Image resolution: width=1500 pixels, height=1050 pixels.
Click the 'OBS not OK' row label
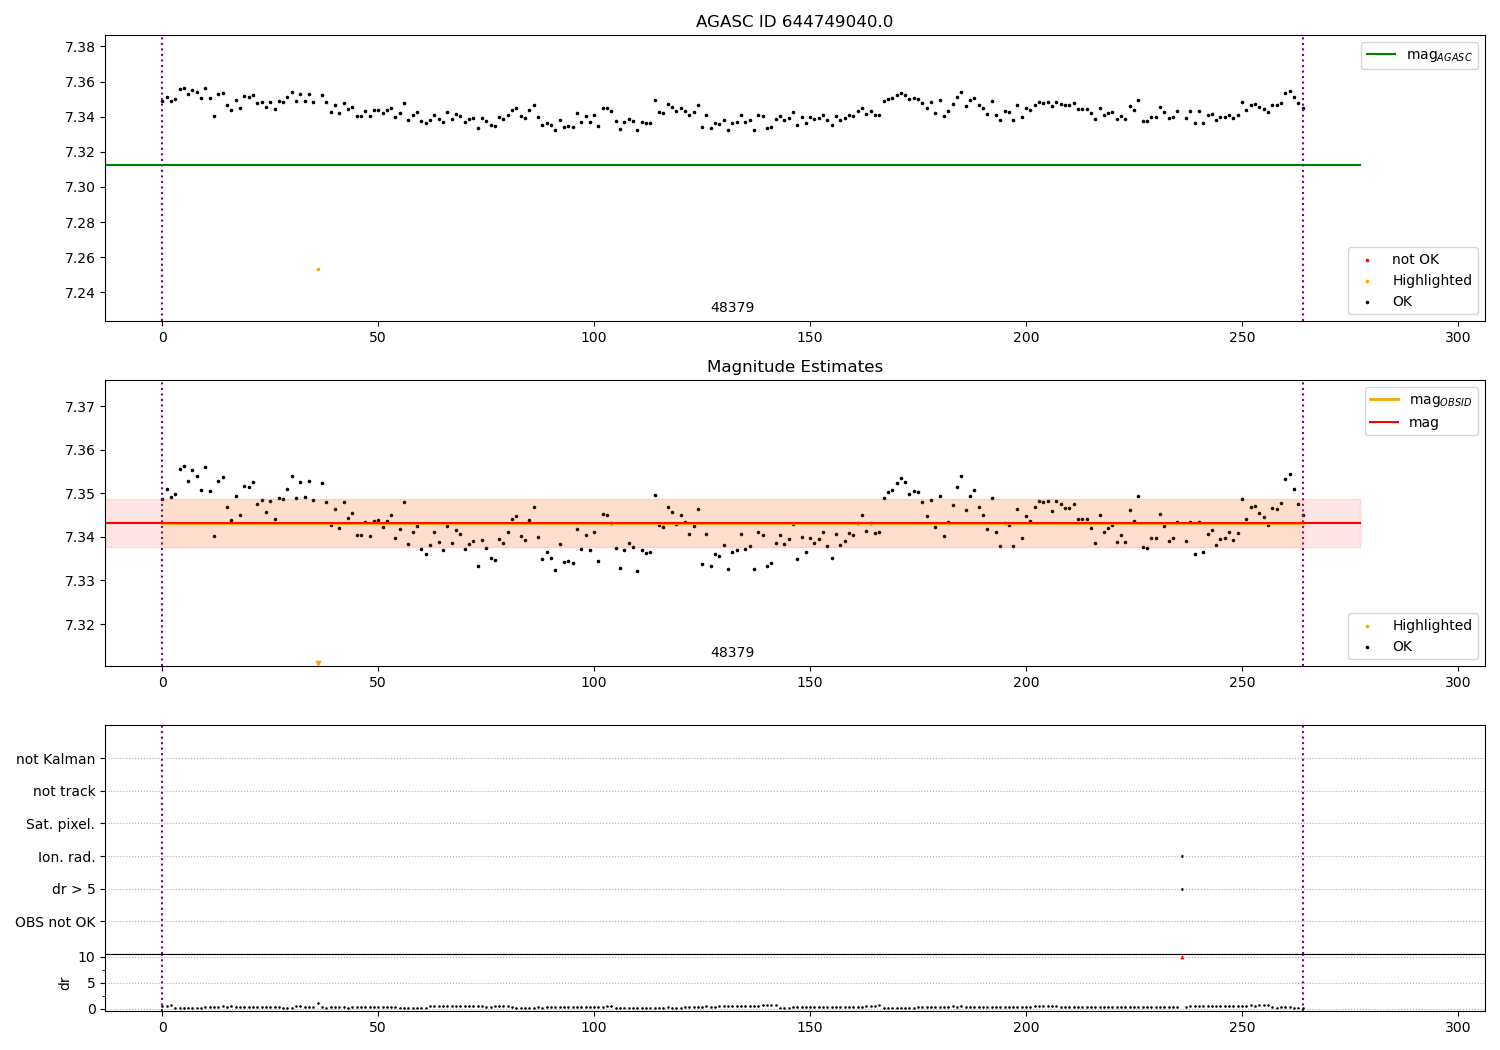[x=56, y=922]
